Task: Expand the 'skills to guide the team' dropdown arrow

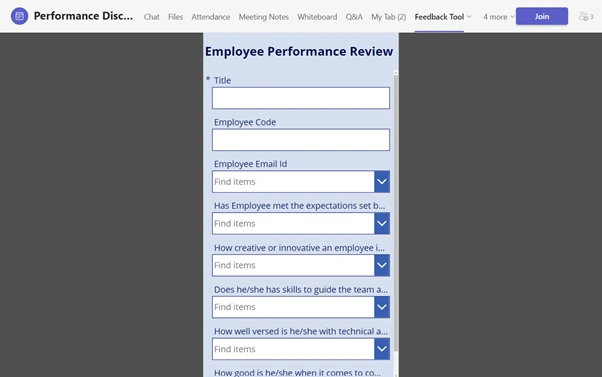Action: [382, 307]
